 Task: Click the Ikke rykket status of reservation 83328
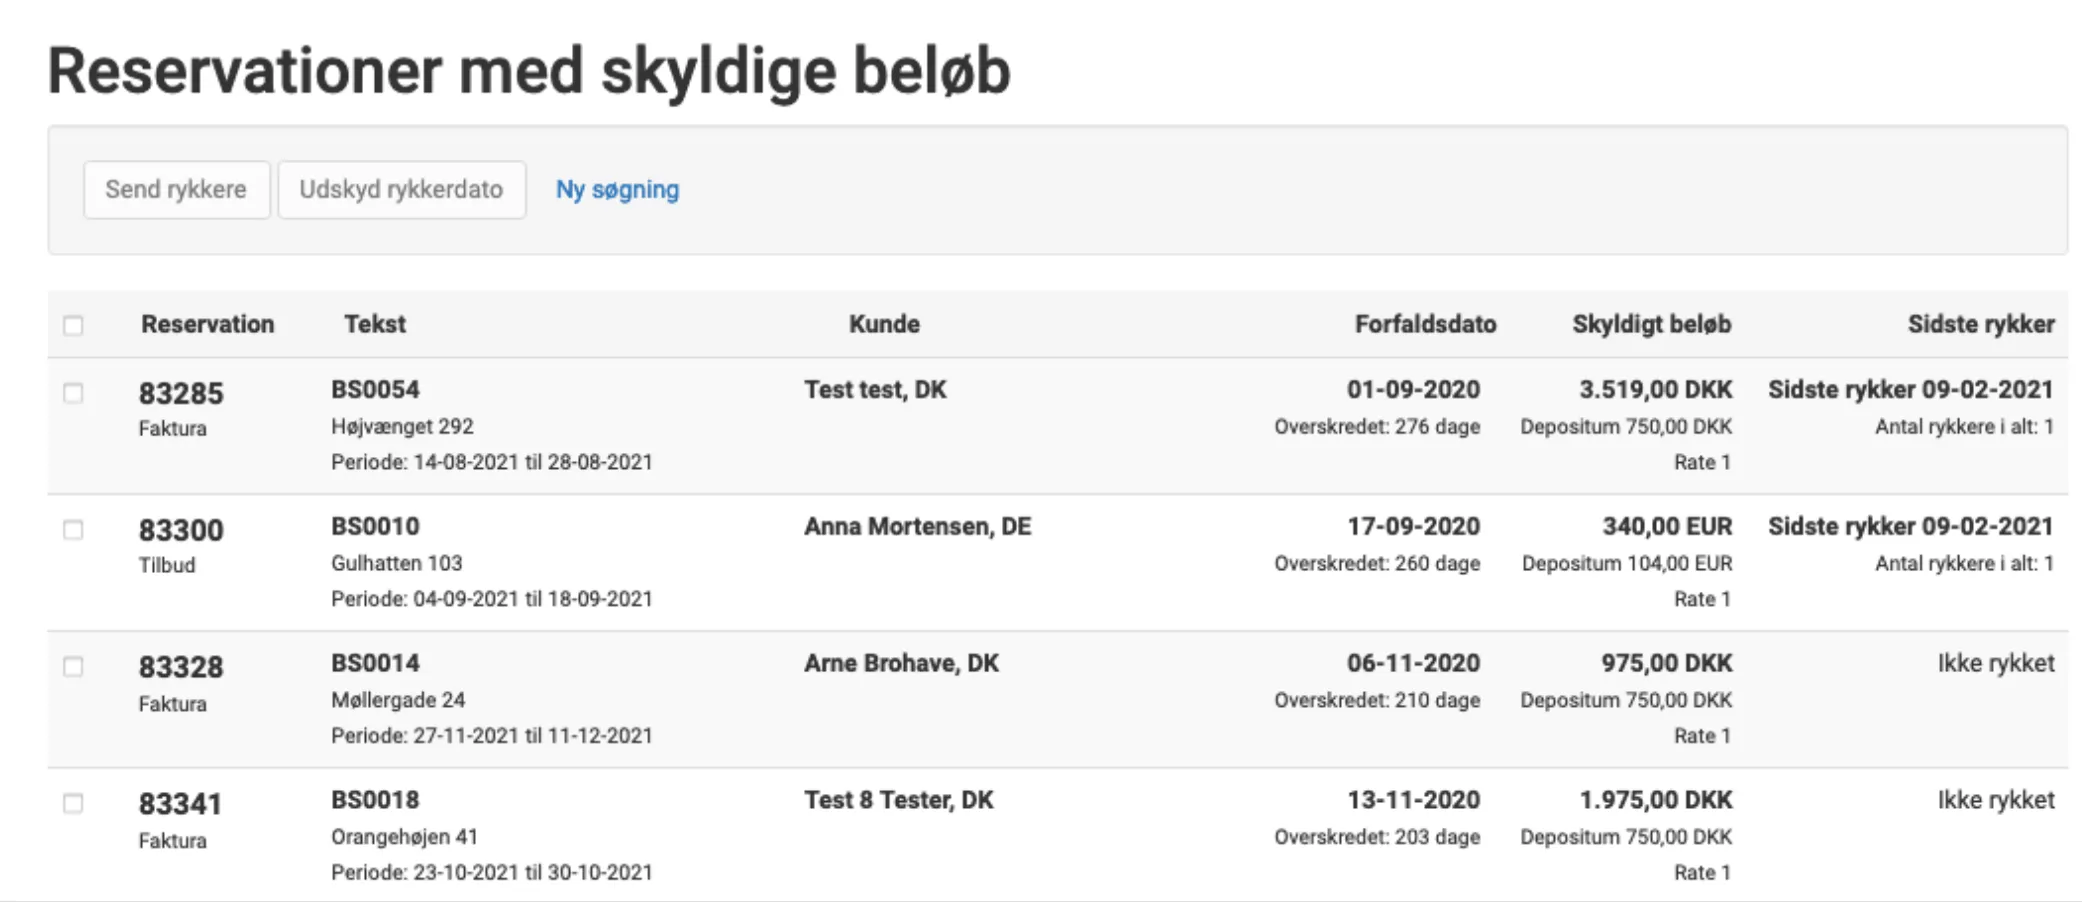click(1995, 663)
